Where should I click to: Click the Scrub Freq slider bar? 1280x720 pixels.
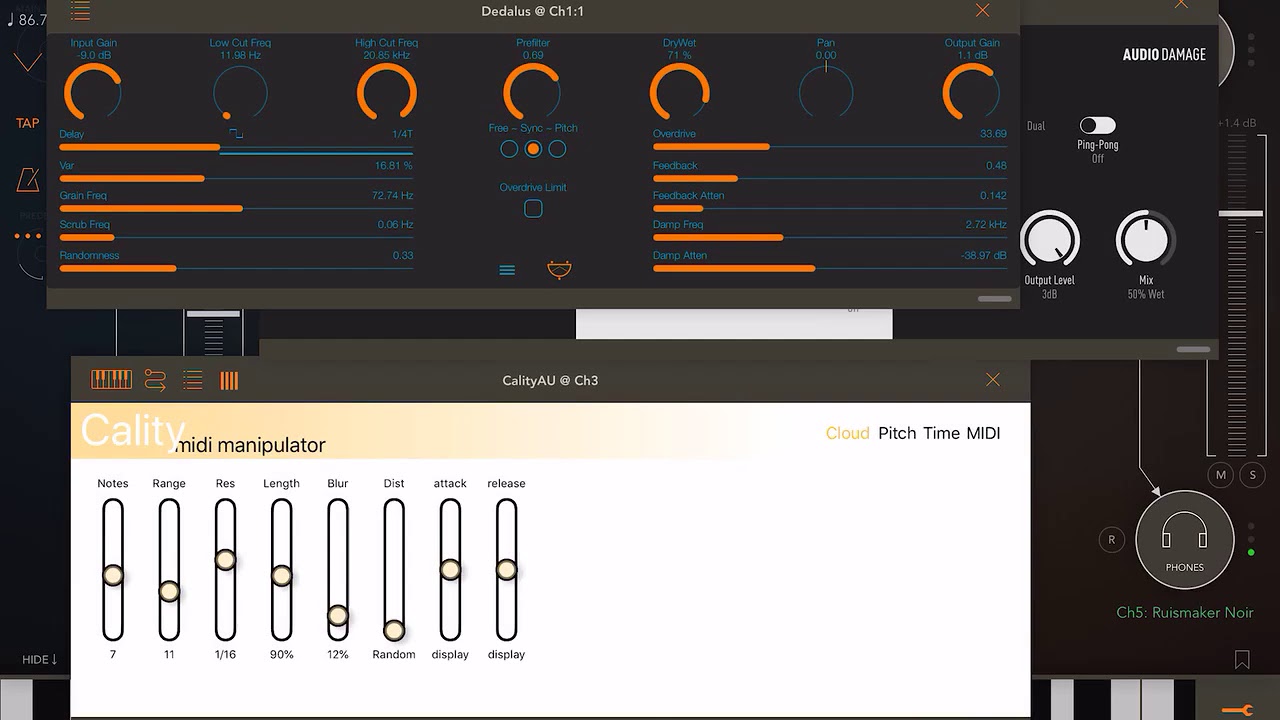point(236,237)
